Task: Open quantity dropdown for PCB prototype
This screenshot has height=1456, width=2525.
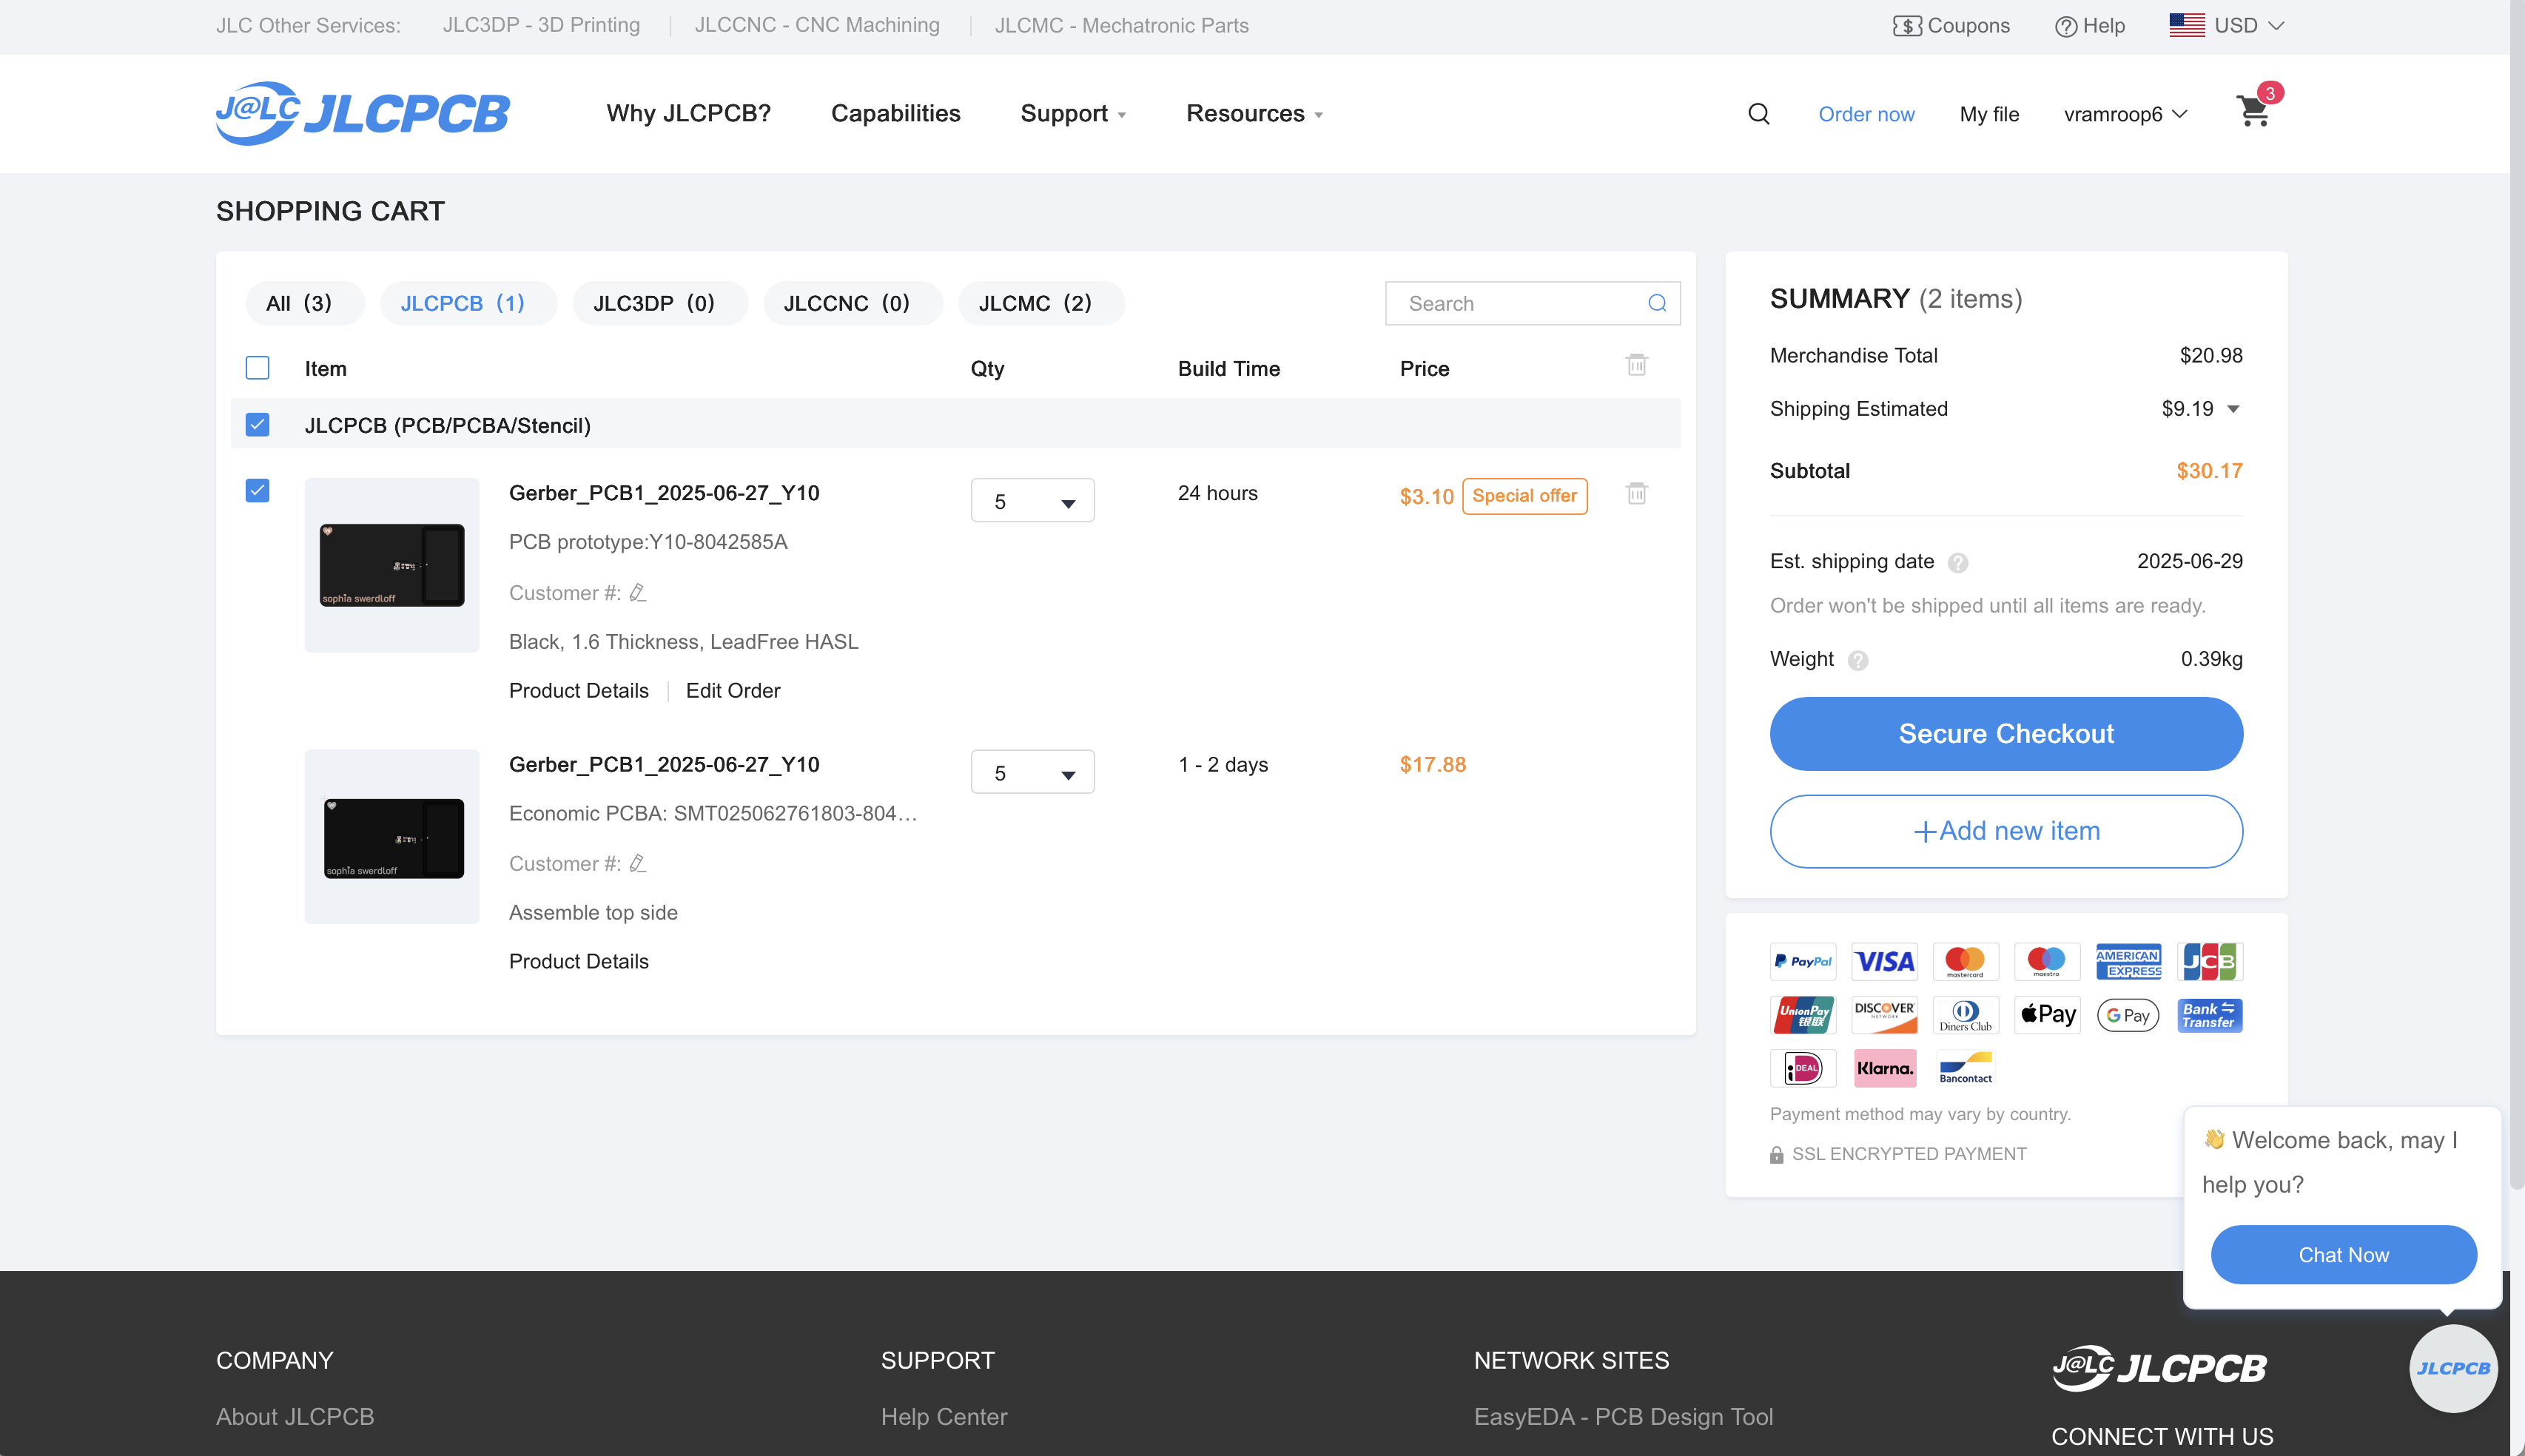Action: 1032,501
